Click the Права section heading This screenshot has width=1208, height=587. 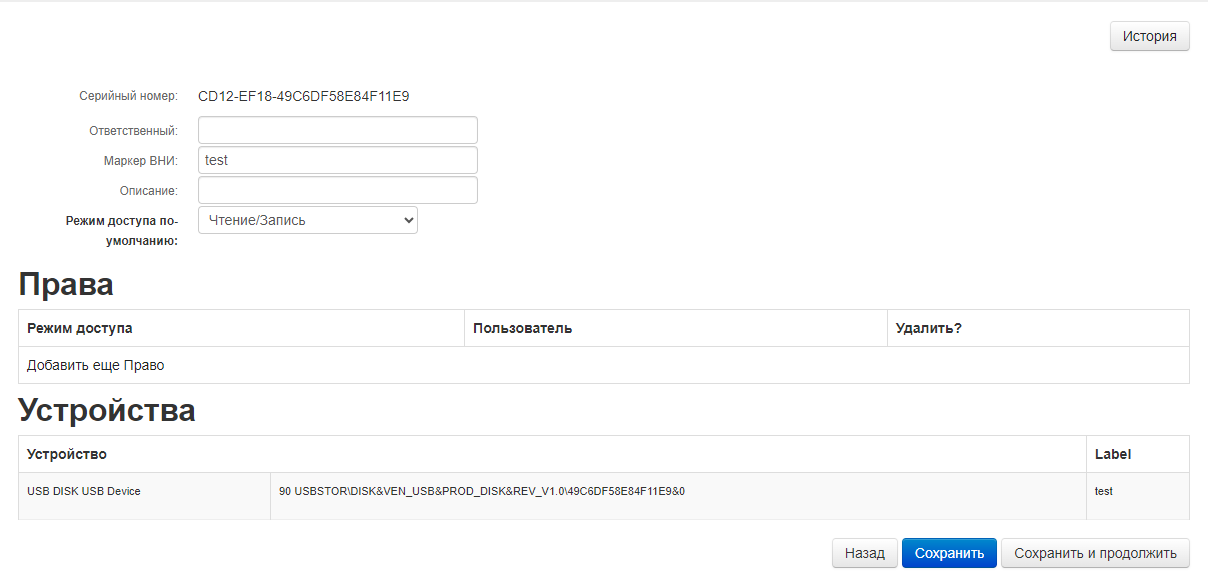point(66,285)
